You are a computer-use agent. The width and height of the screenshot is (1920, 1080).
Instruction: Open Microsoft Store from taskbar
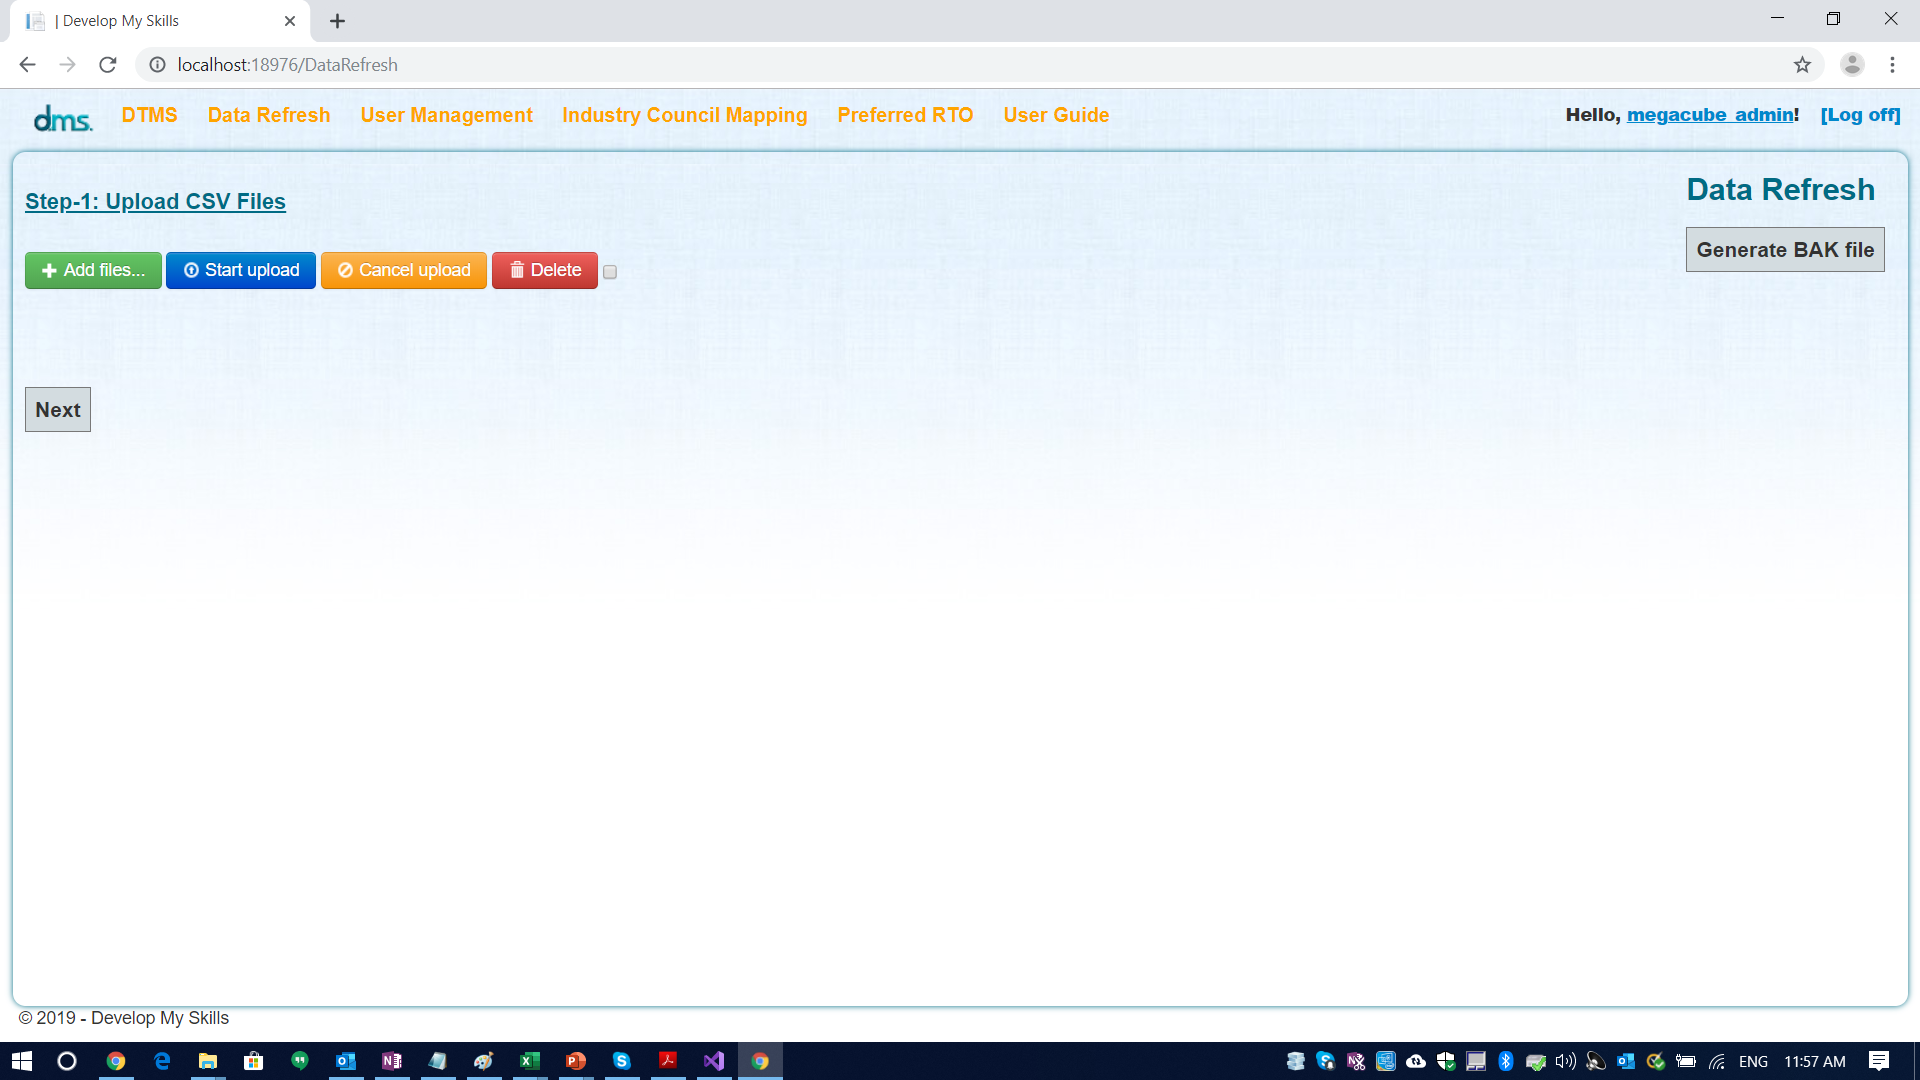tap(254, 1061)
